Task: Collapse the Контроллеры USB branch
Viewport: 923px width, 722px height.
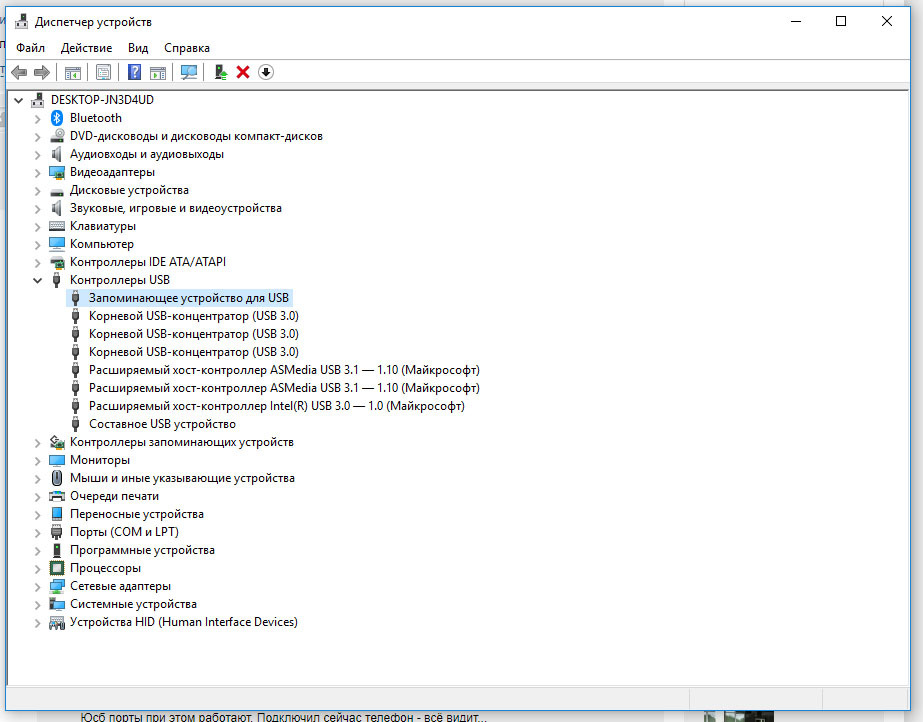Action: (38, 281)
